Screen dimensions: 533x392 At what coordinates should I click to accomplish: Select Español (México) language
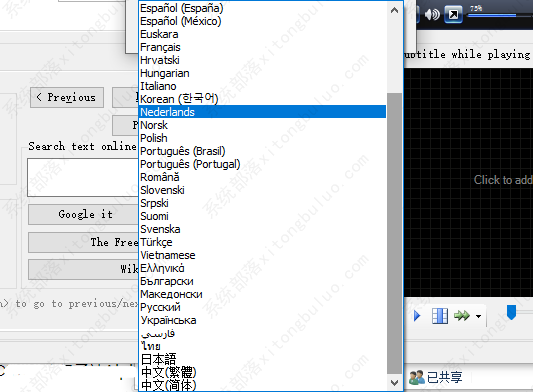(262, 21)
